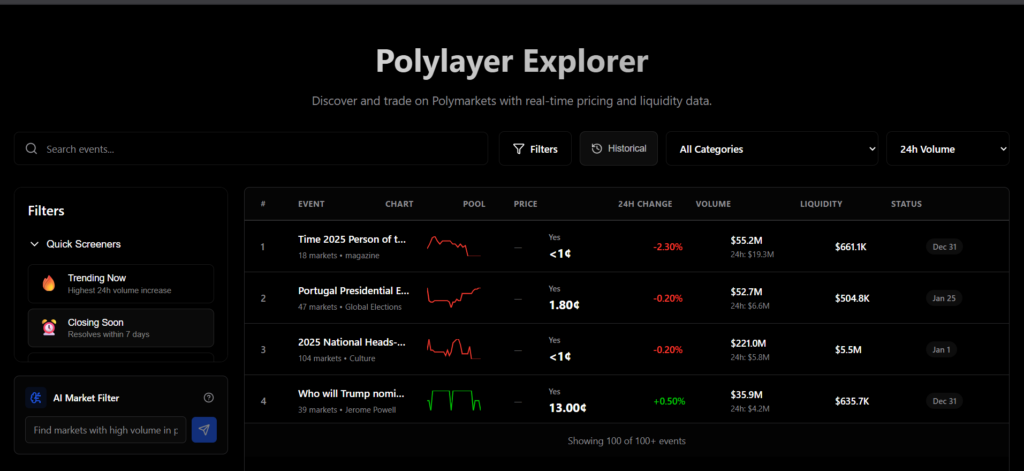The image size is (1024, 471).
Task: Click the $221.0M volume value
Action: click(748, 343)
